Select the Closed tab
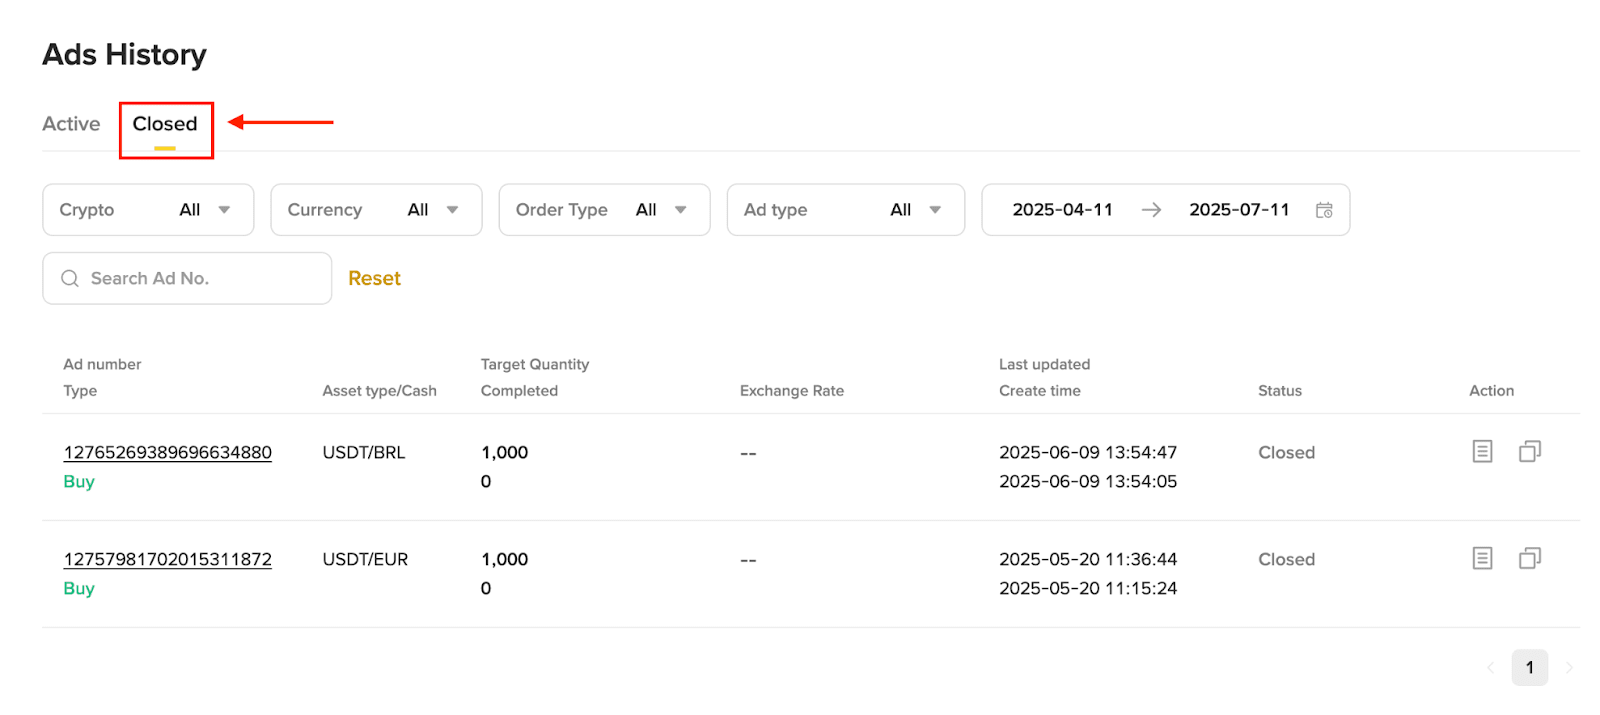 click(x=165, y=124)
